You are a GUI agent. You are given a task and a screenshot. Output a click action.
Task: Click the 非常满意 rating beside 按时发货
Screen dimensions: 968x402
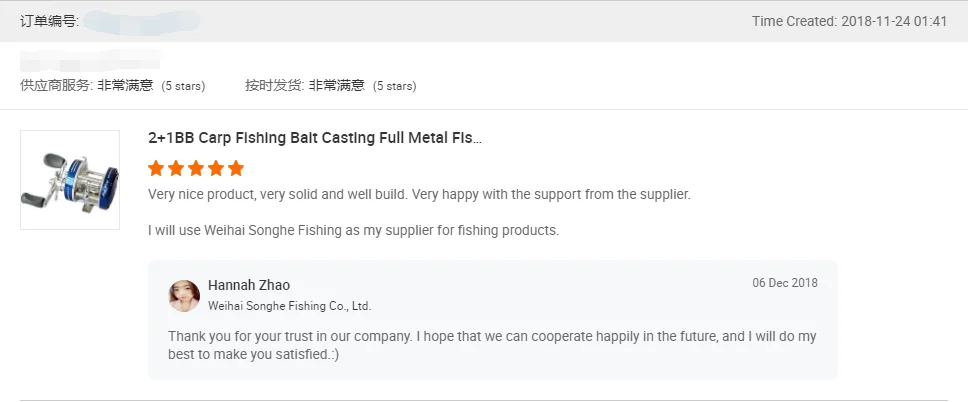[x=337, y=86]
